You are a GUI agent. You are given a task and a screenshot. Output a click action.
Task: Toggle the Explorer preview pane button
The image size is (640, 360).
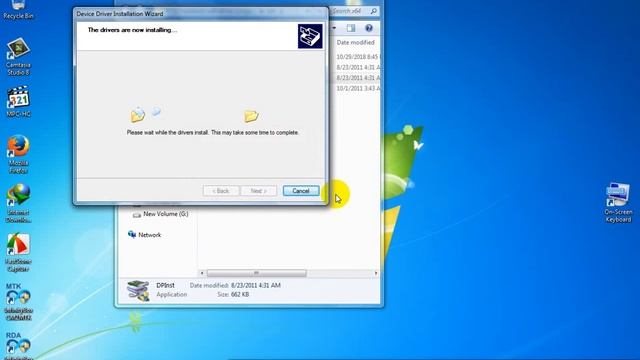point(351,28)
